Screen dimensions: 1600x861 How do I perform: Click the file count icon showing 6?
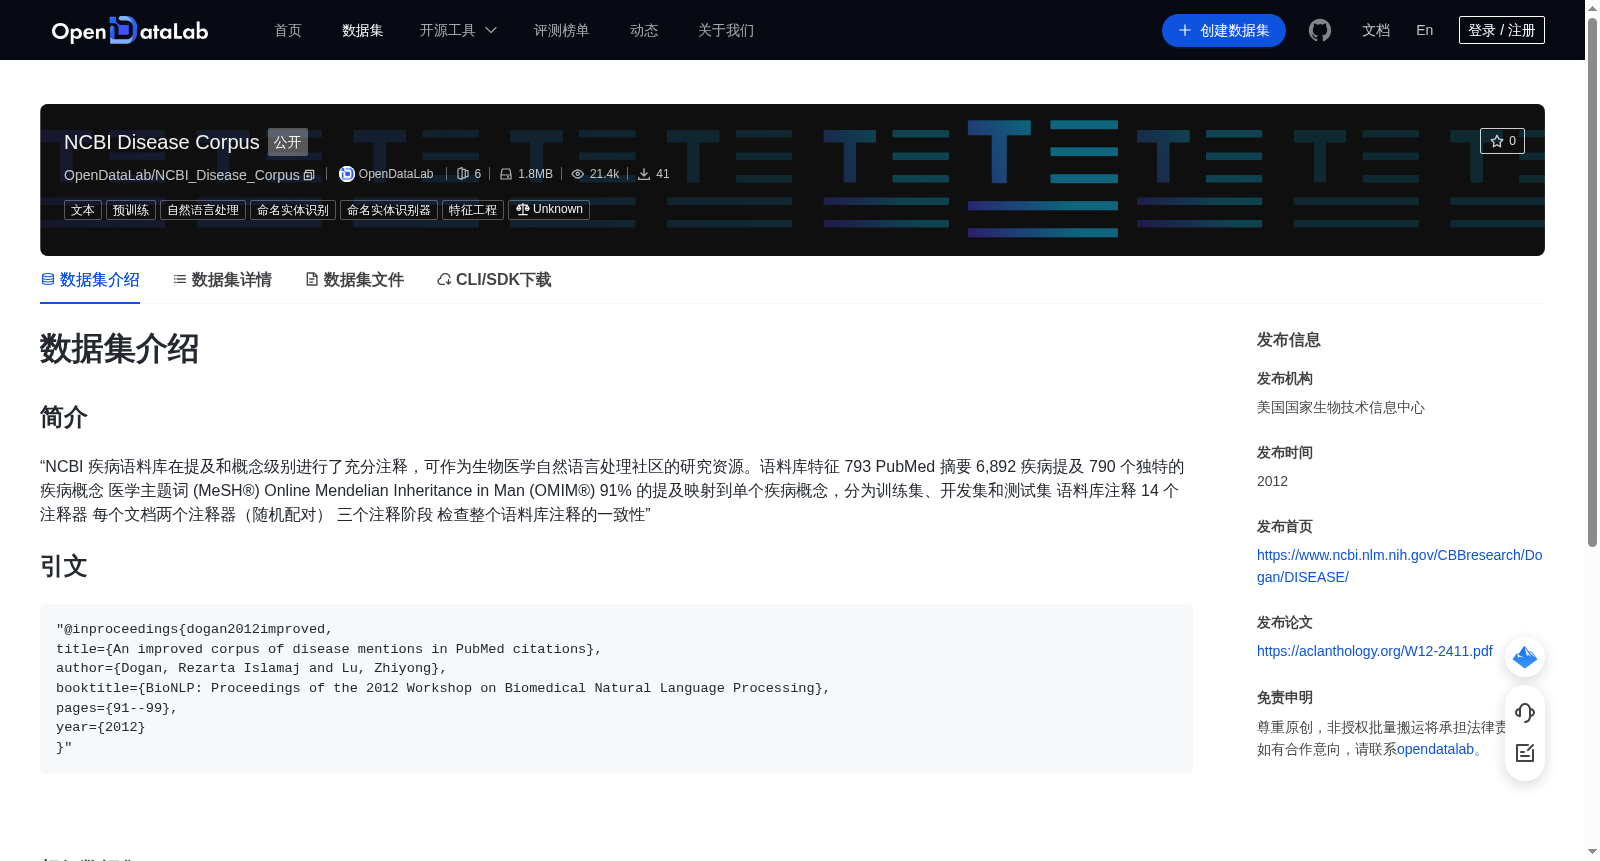463,174
